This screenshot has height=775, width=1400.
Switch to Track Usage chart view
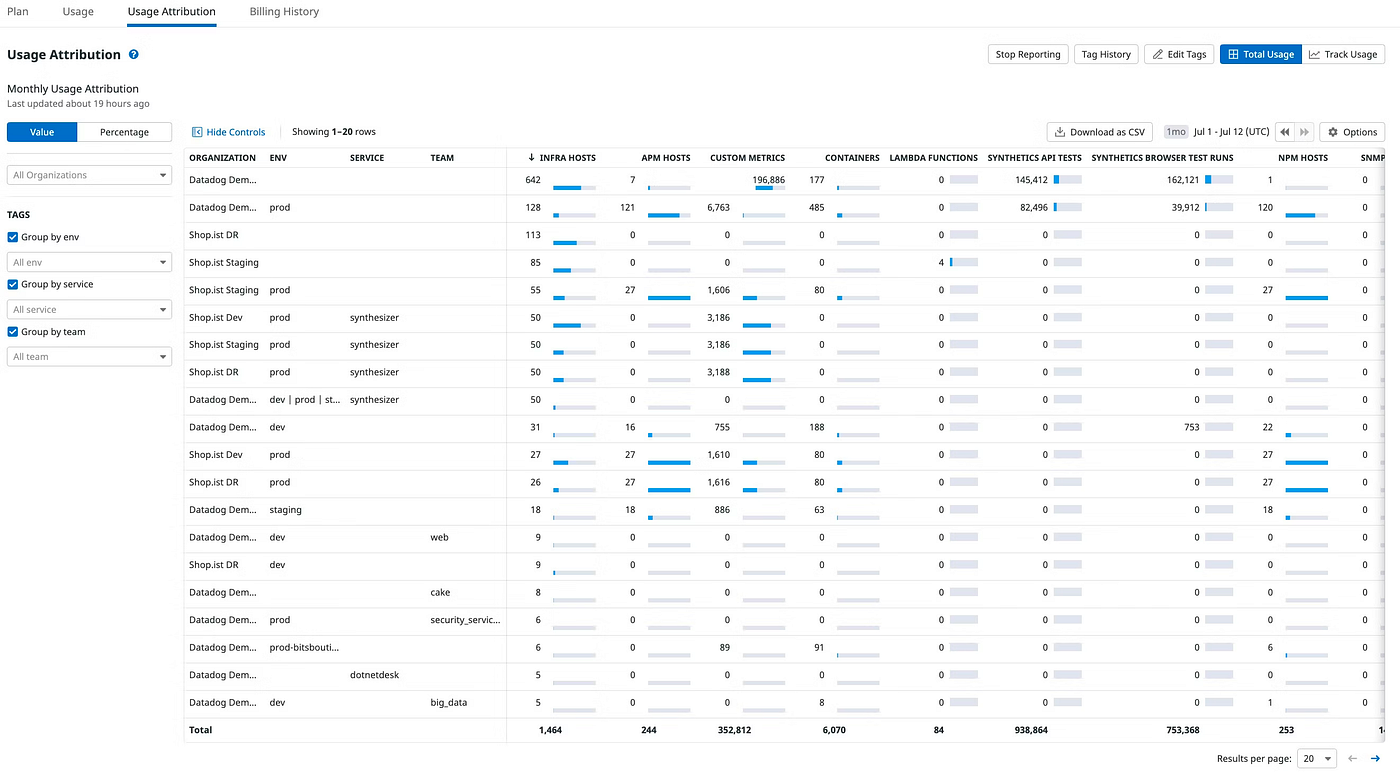tap(1342, 55)
